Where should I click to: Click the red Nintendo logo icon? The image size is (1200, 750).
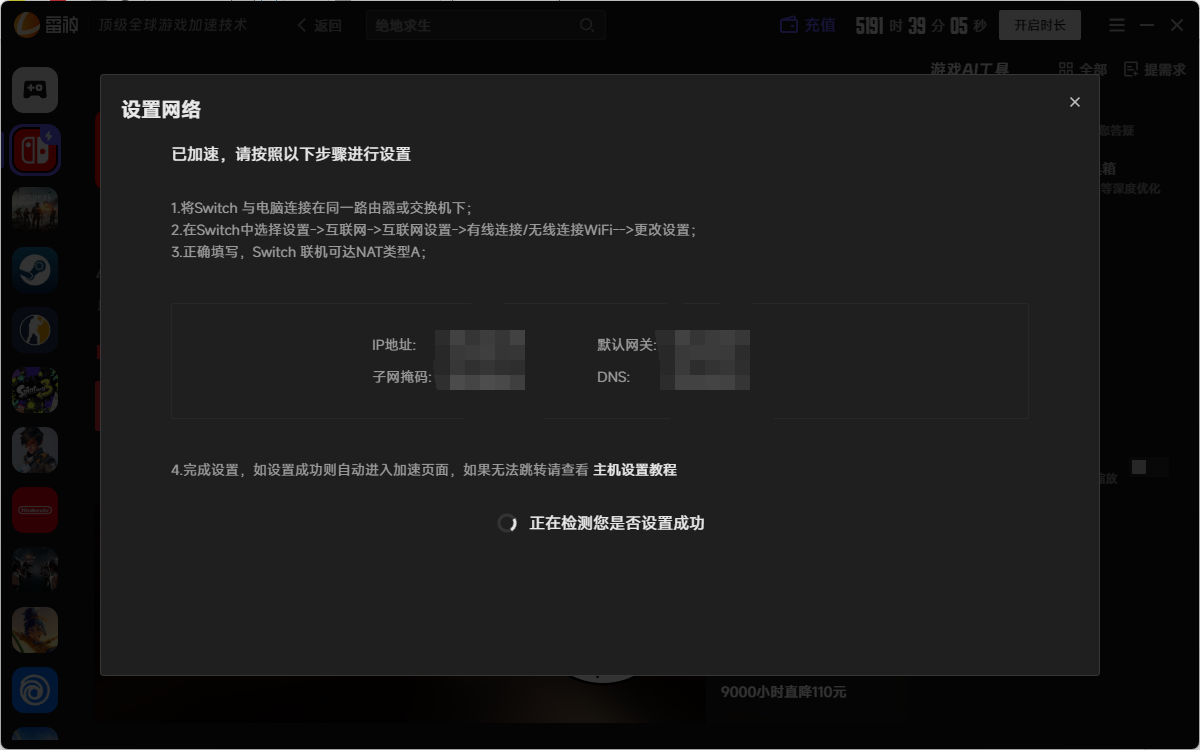point(35,510)
